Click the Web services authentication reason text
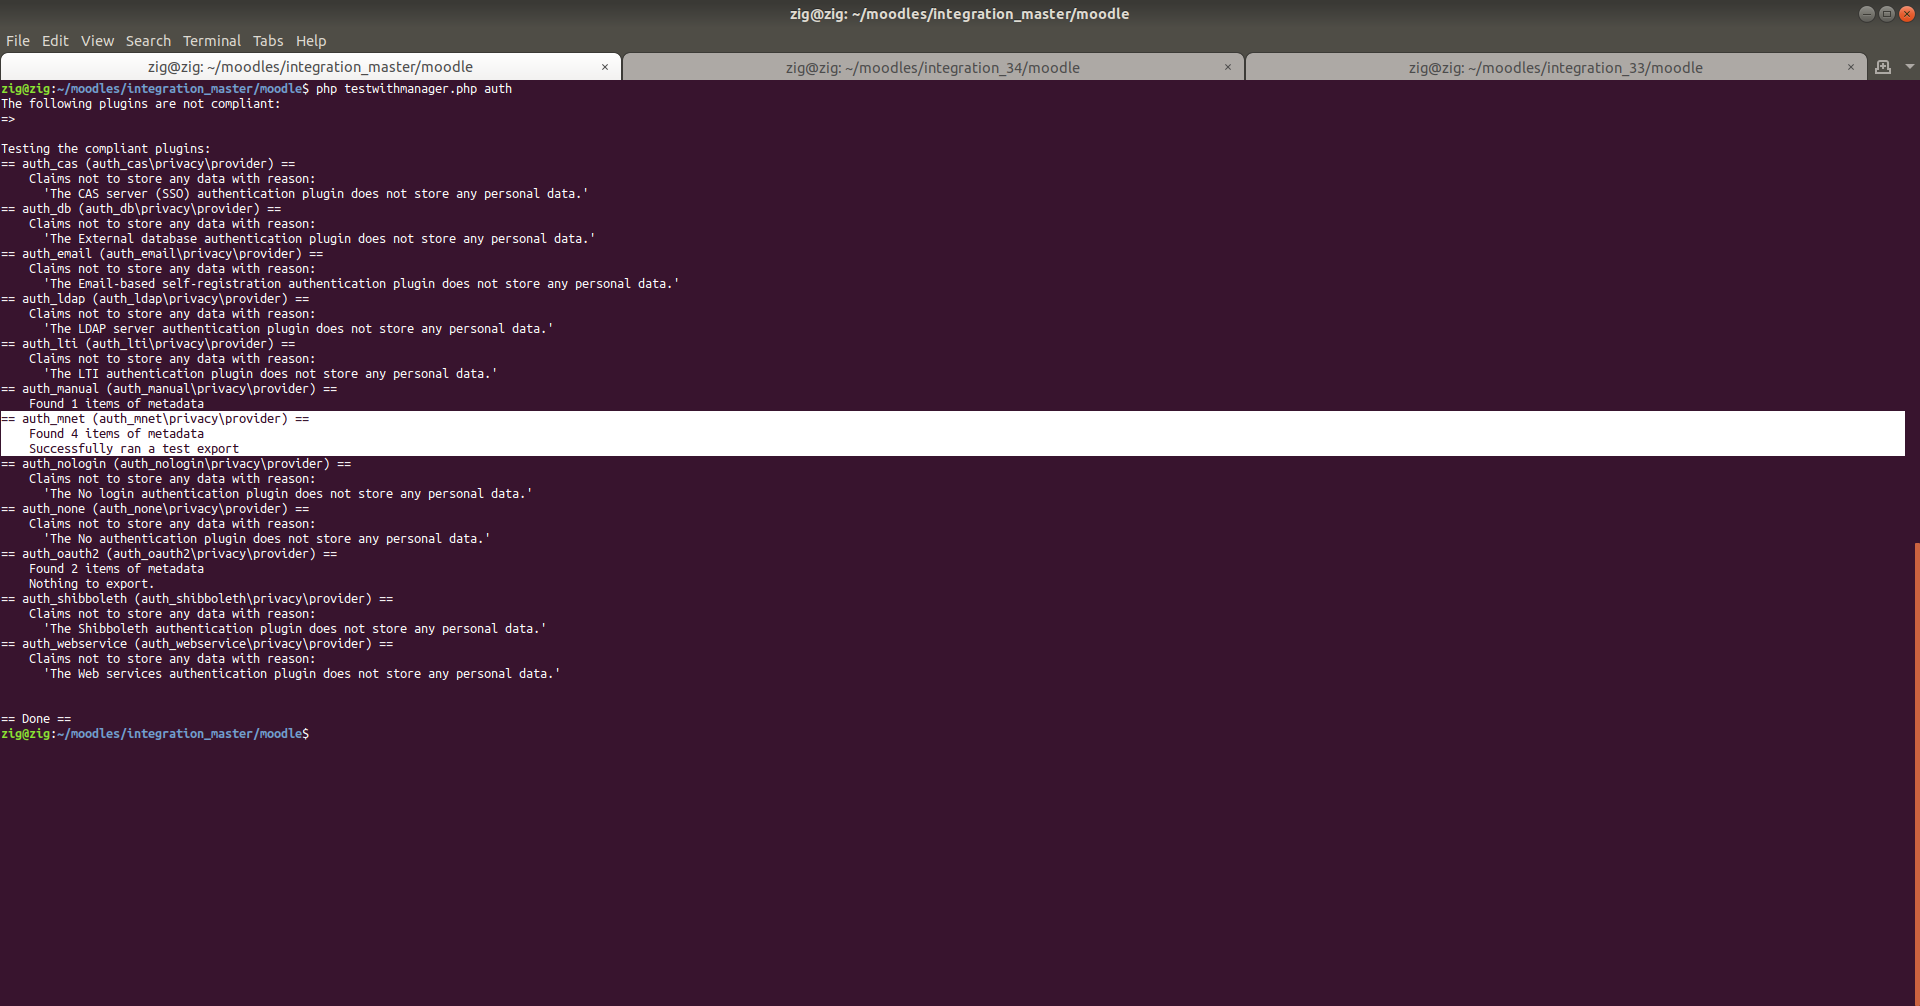This screenshot has height=1006, width=1920. coord(302,674)
